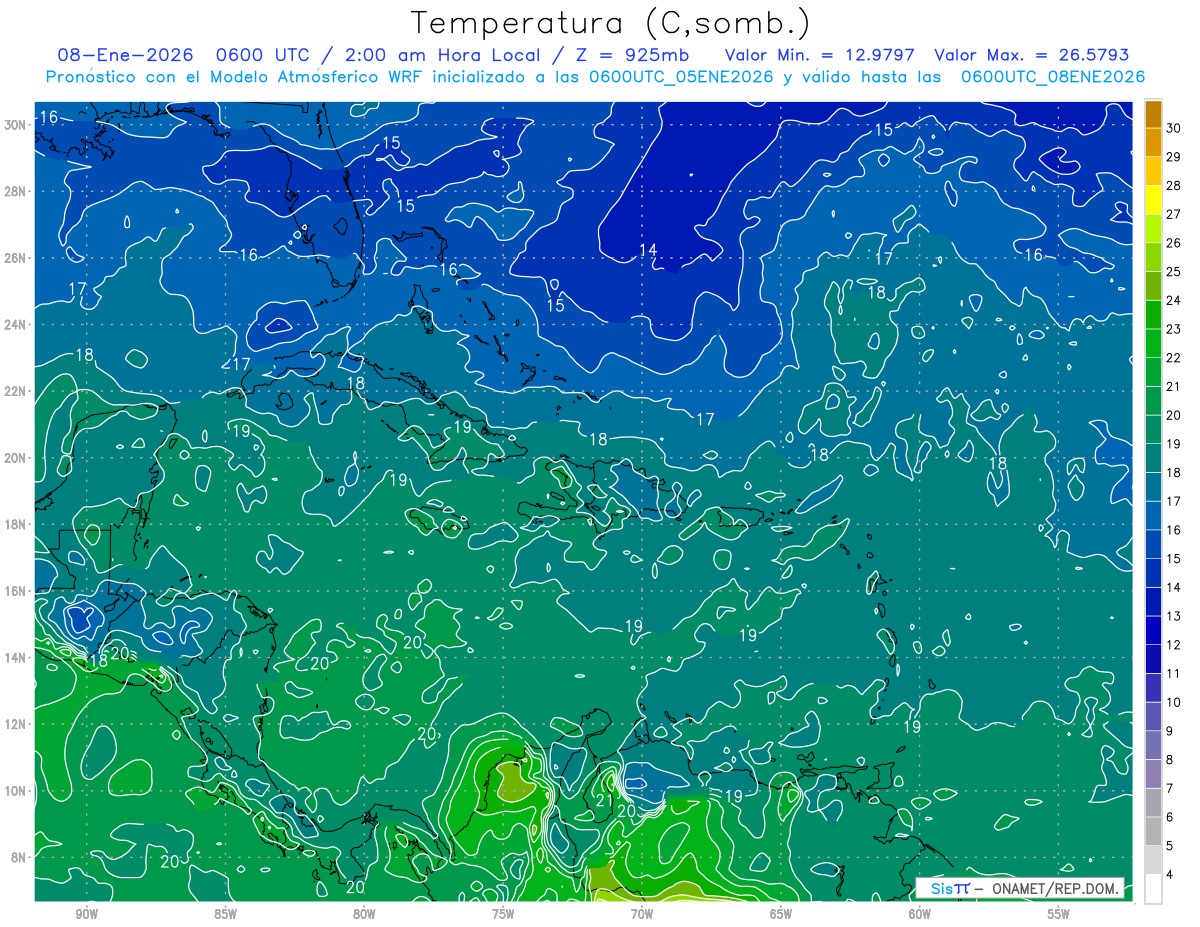Click the yellow legend swatch between 27 and 28
The height and width of the screenshot is (927, 1200).
1154,199
